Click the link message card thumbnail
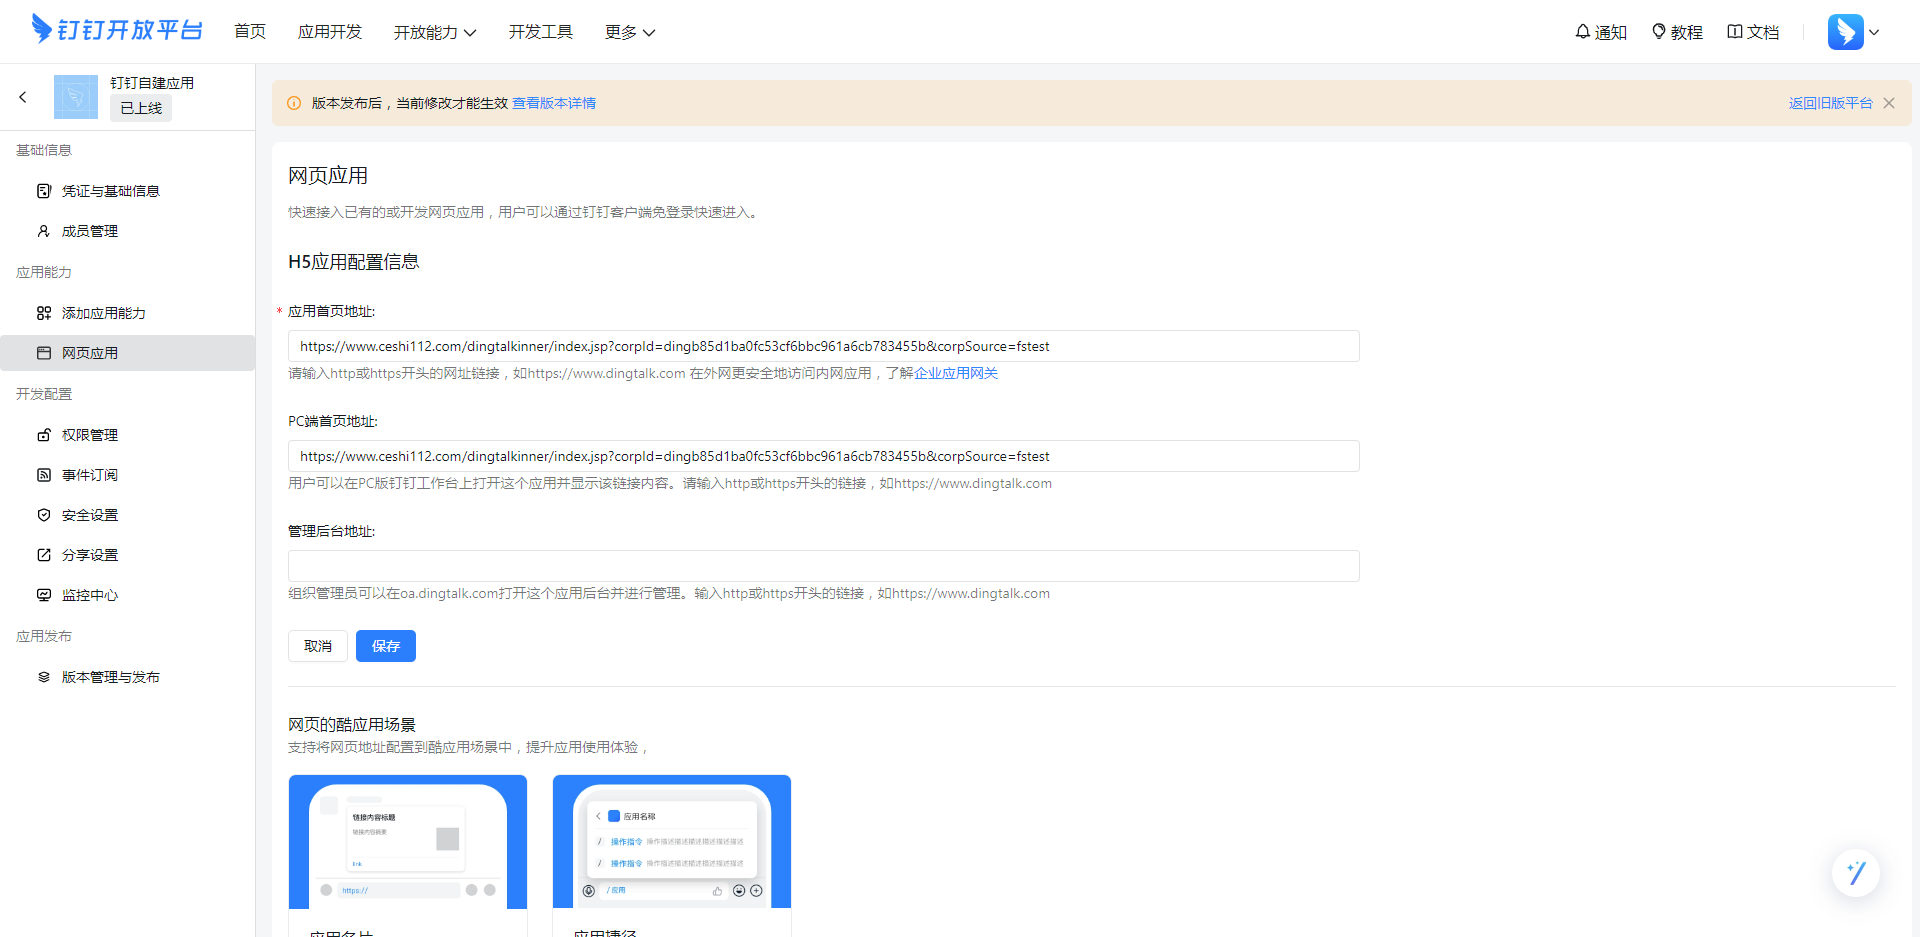The image size is (1920, 937). click(408, 842)
